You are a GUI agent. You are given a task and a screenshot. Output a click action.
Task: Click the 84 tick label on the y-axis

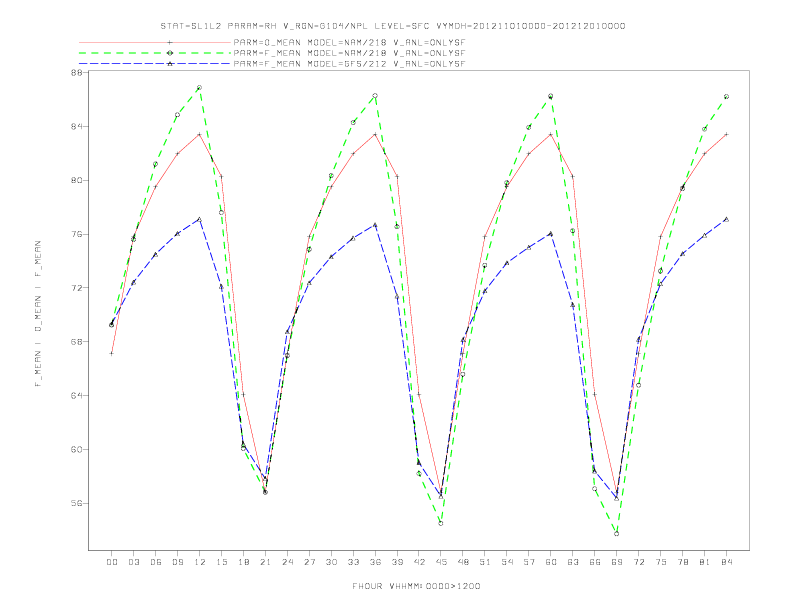tap(76, 126)
